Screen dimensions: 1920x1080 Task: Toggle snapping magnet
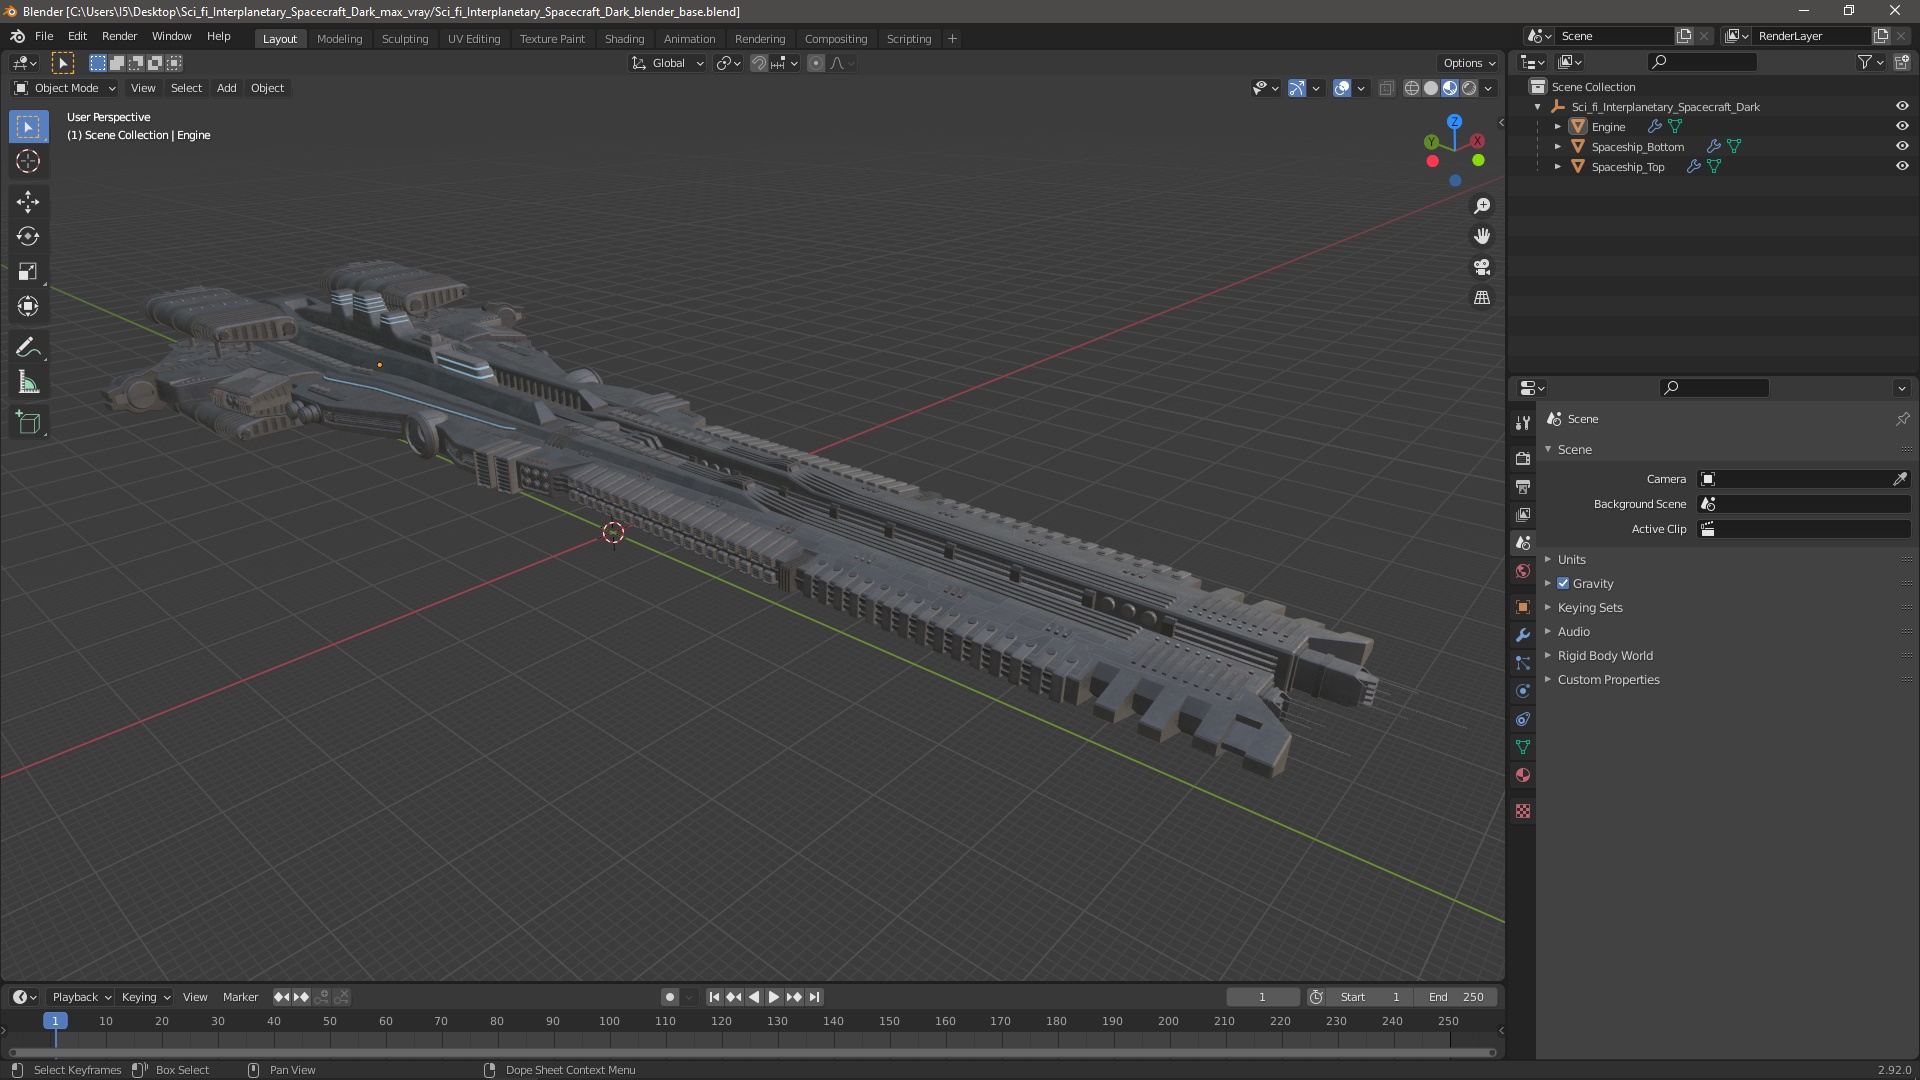pos(759,63)
